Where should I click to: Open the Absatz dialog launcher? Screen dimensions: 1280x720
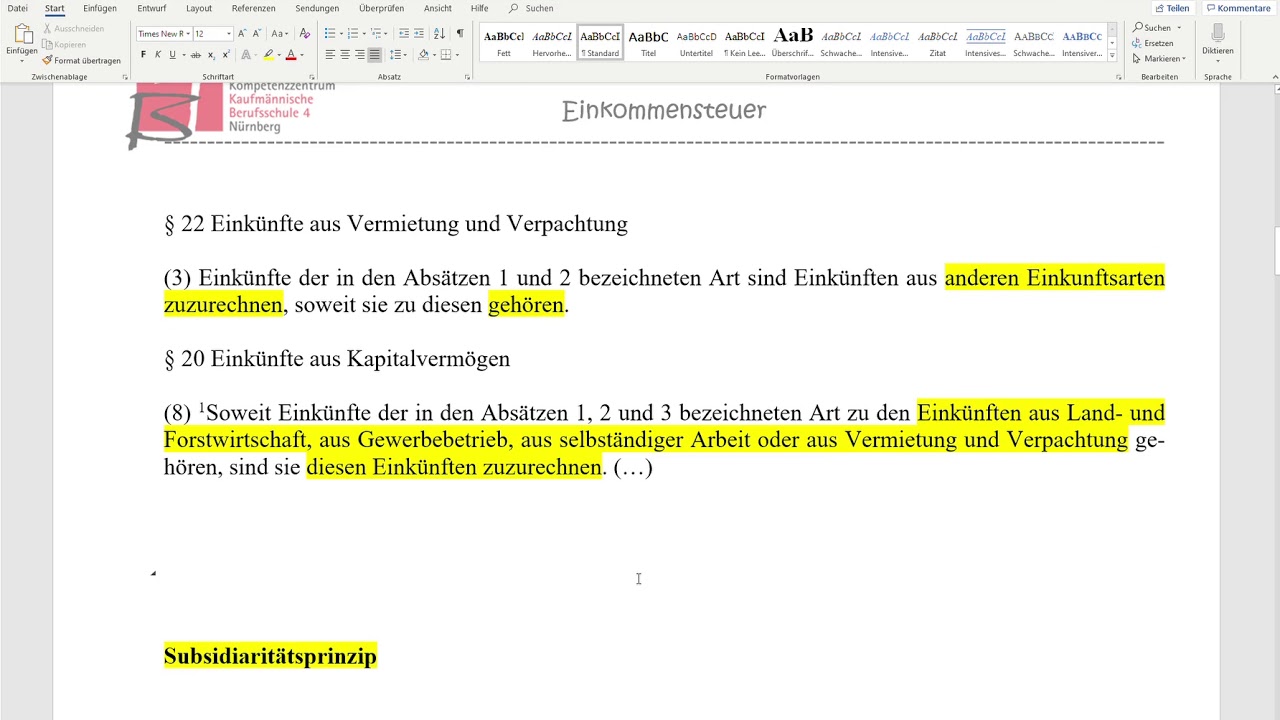tap(467, 77)
